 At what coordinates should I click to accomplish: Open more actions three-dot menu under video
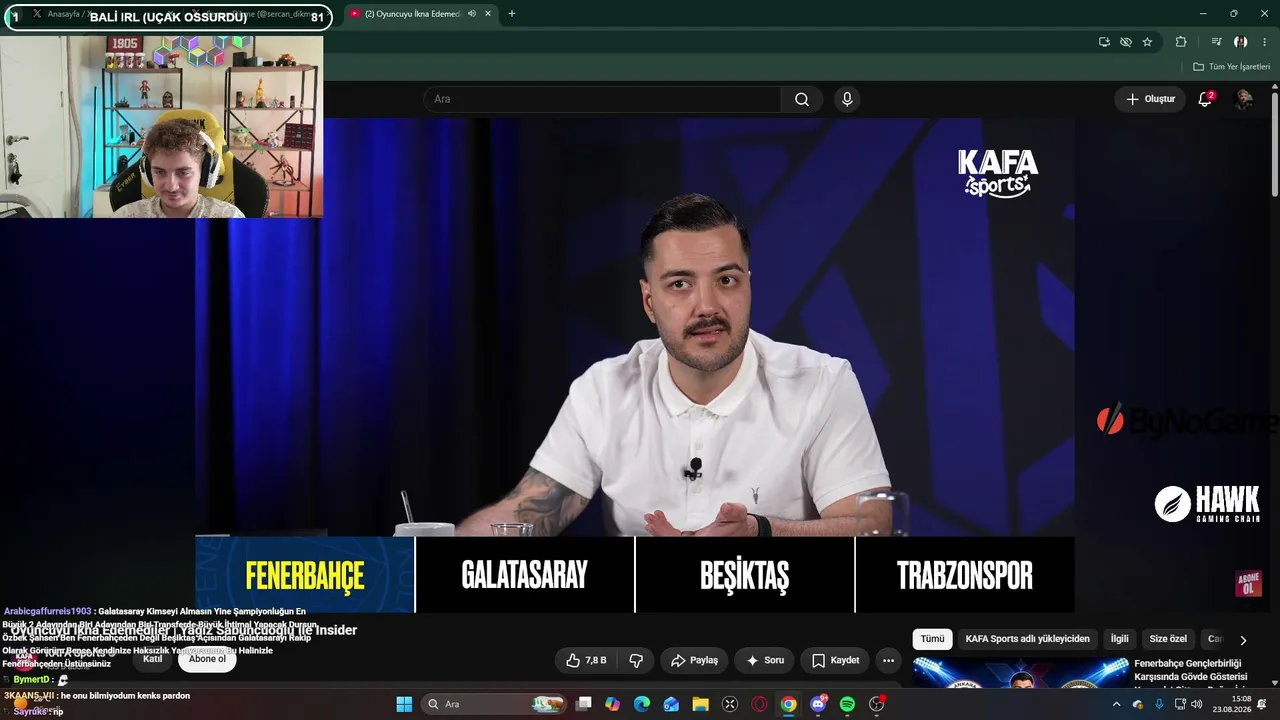pyautogui.click(x=888, y=660)
